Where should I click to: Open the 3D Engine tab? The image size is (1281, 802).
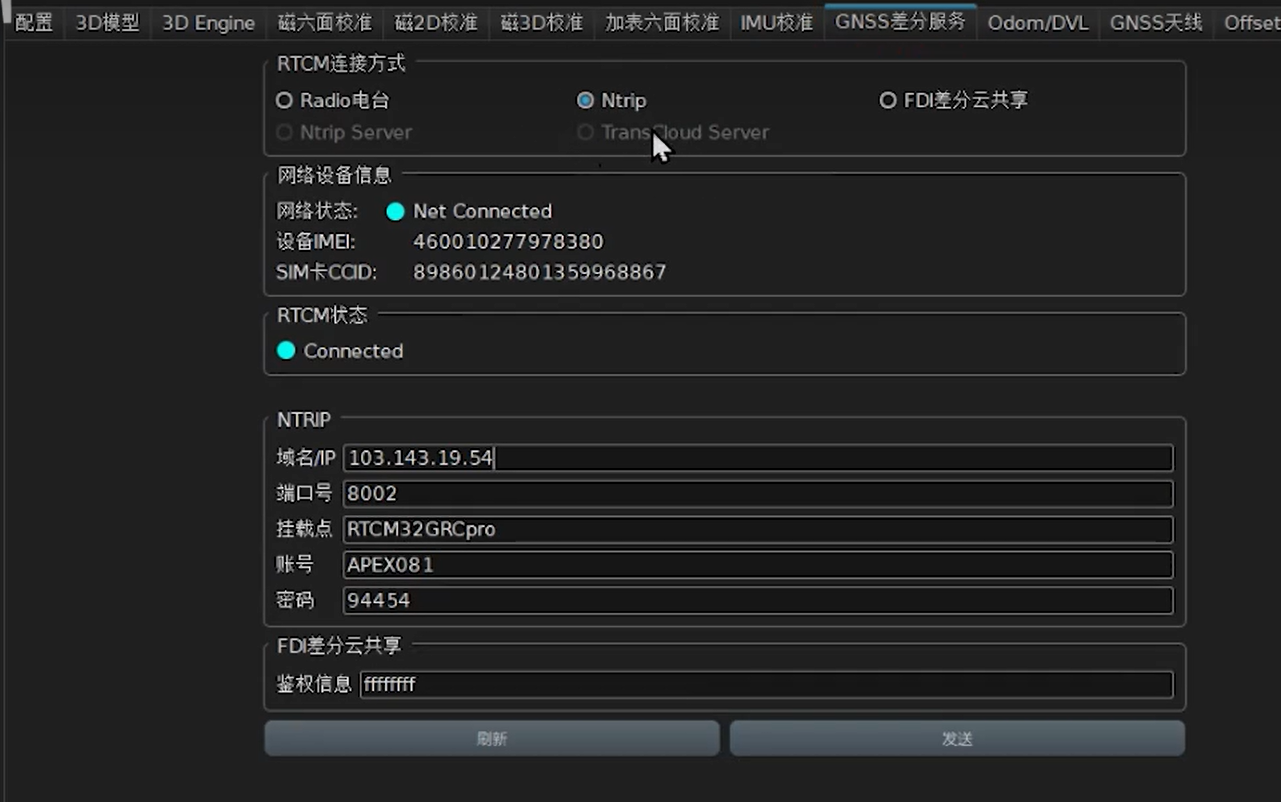coord(208,22)
